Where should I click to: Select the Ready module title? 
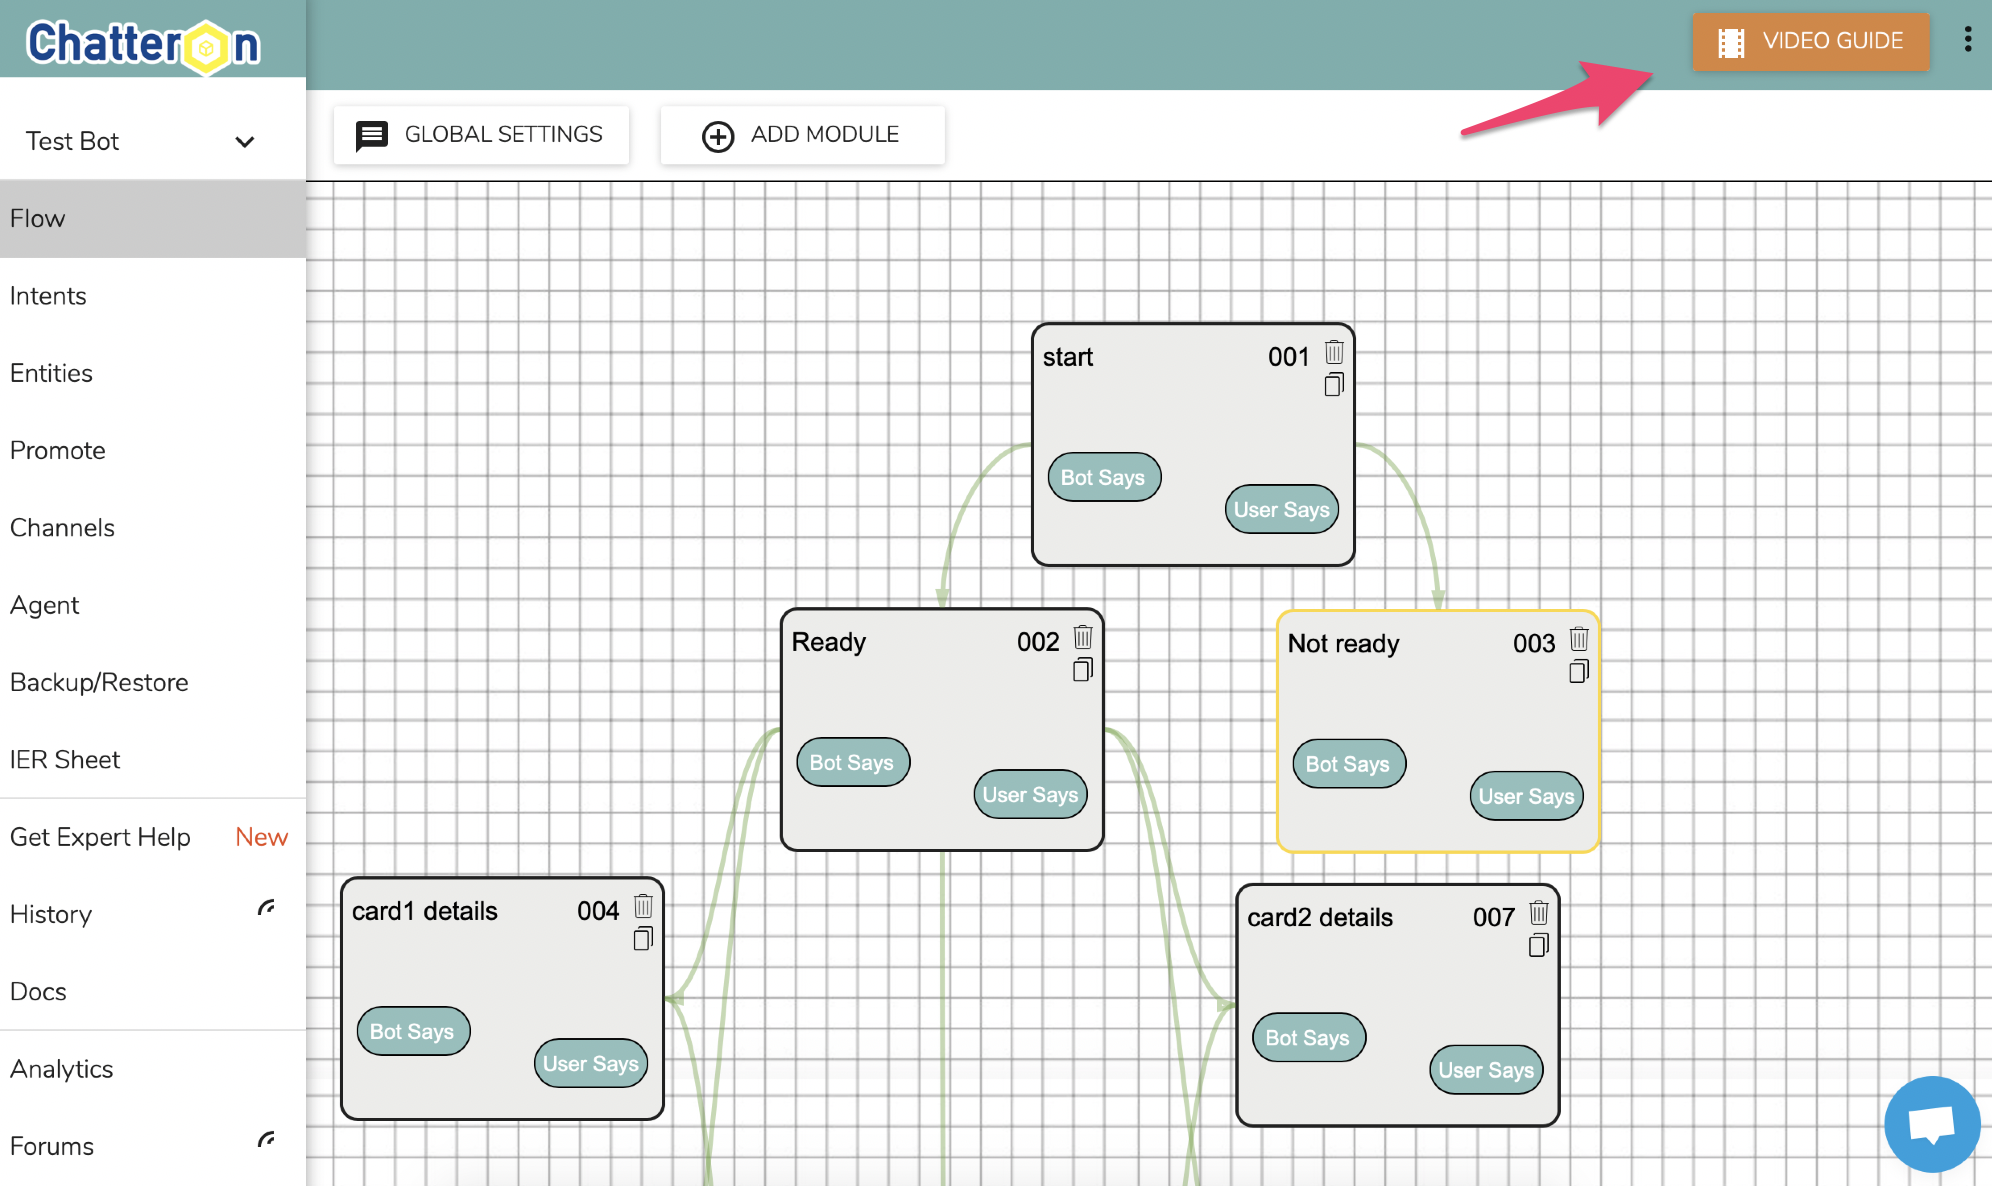[829, 642]
